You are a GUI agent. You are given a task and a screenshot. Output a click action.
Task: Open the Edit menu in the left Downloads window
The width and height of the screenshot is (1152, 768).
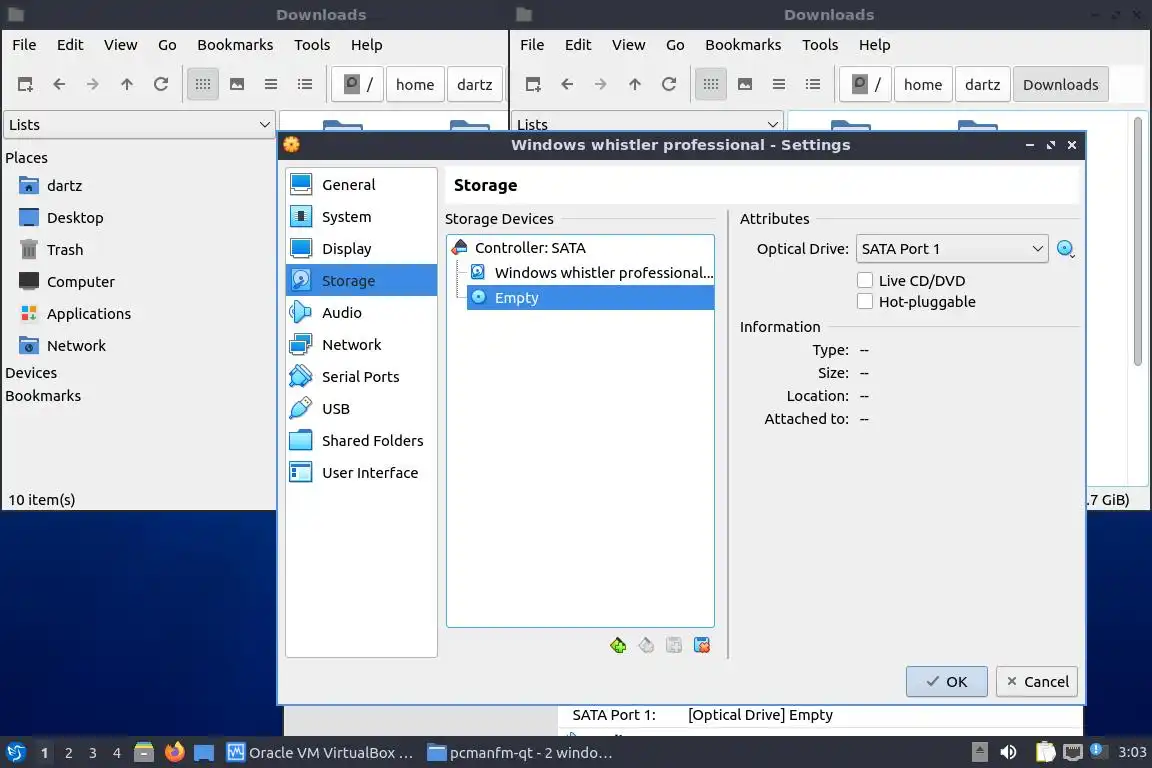(x=70, y=45)
